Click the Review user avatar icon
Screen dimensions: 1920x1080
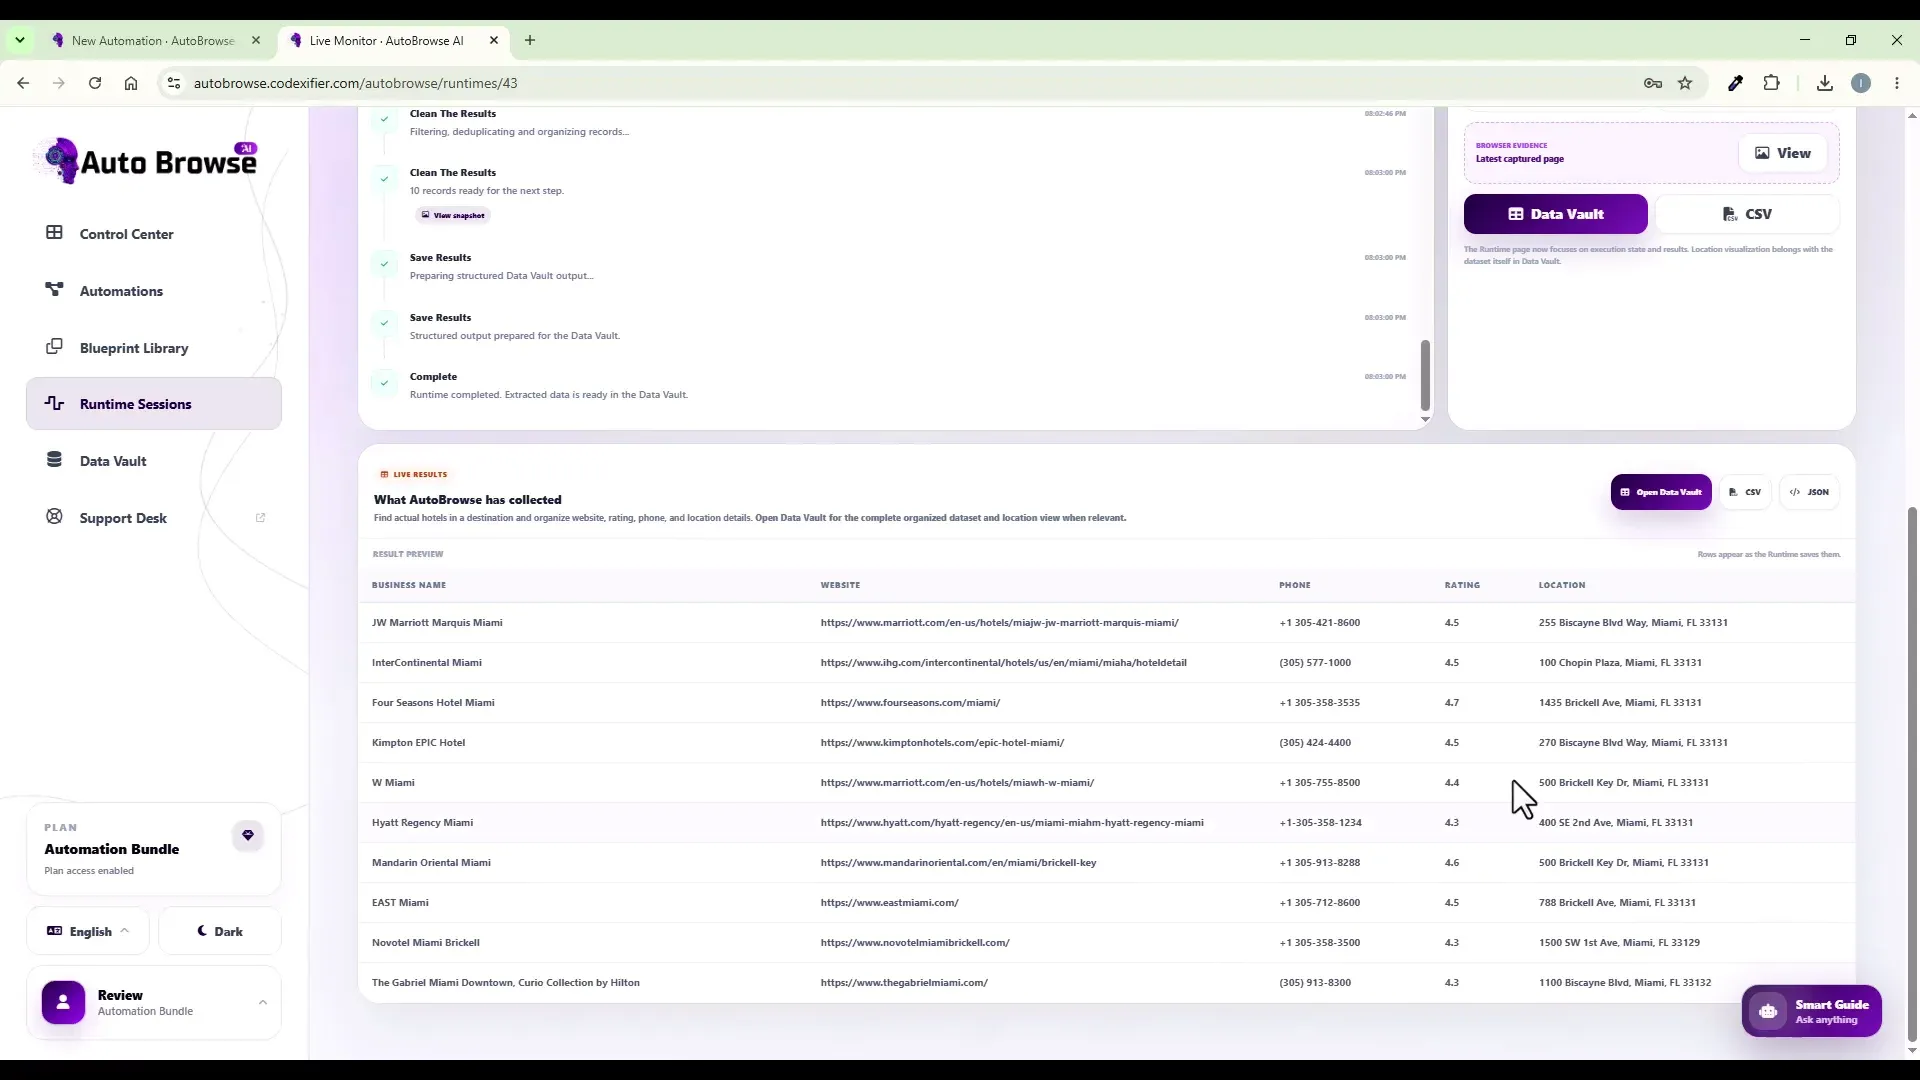(63, 1003)
